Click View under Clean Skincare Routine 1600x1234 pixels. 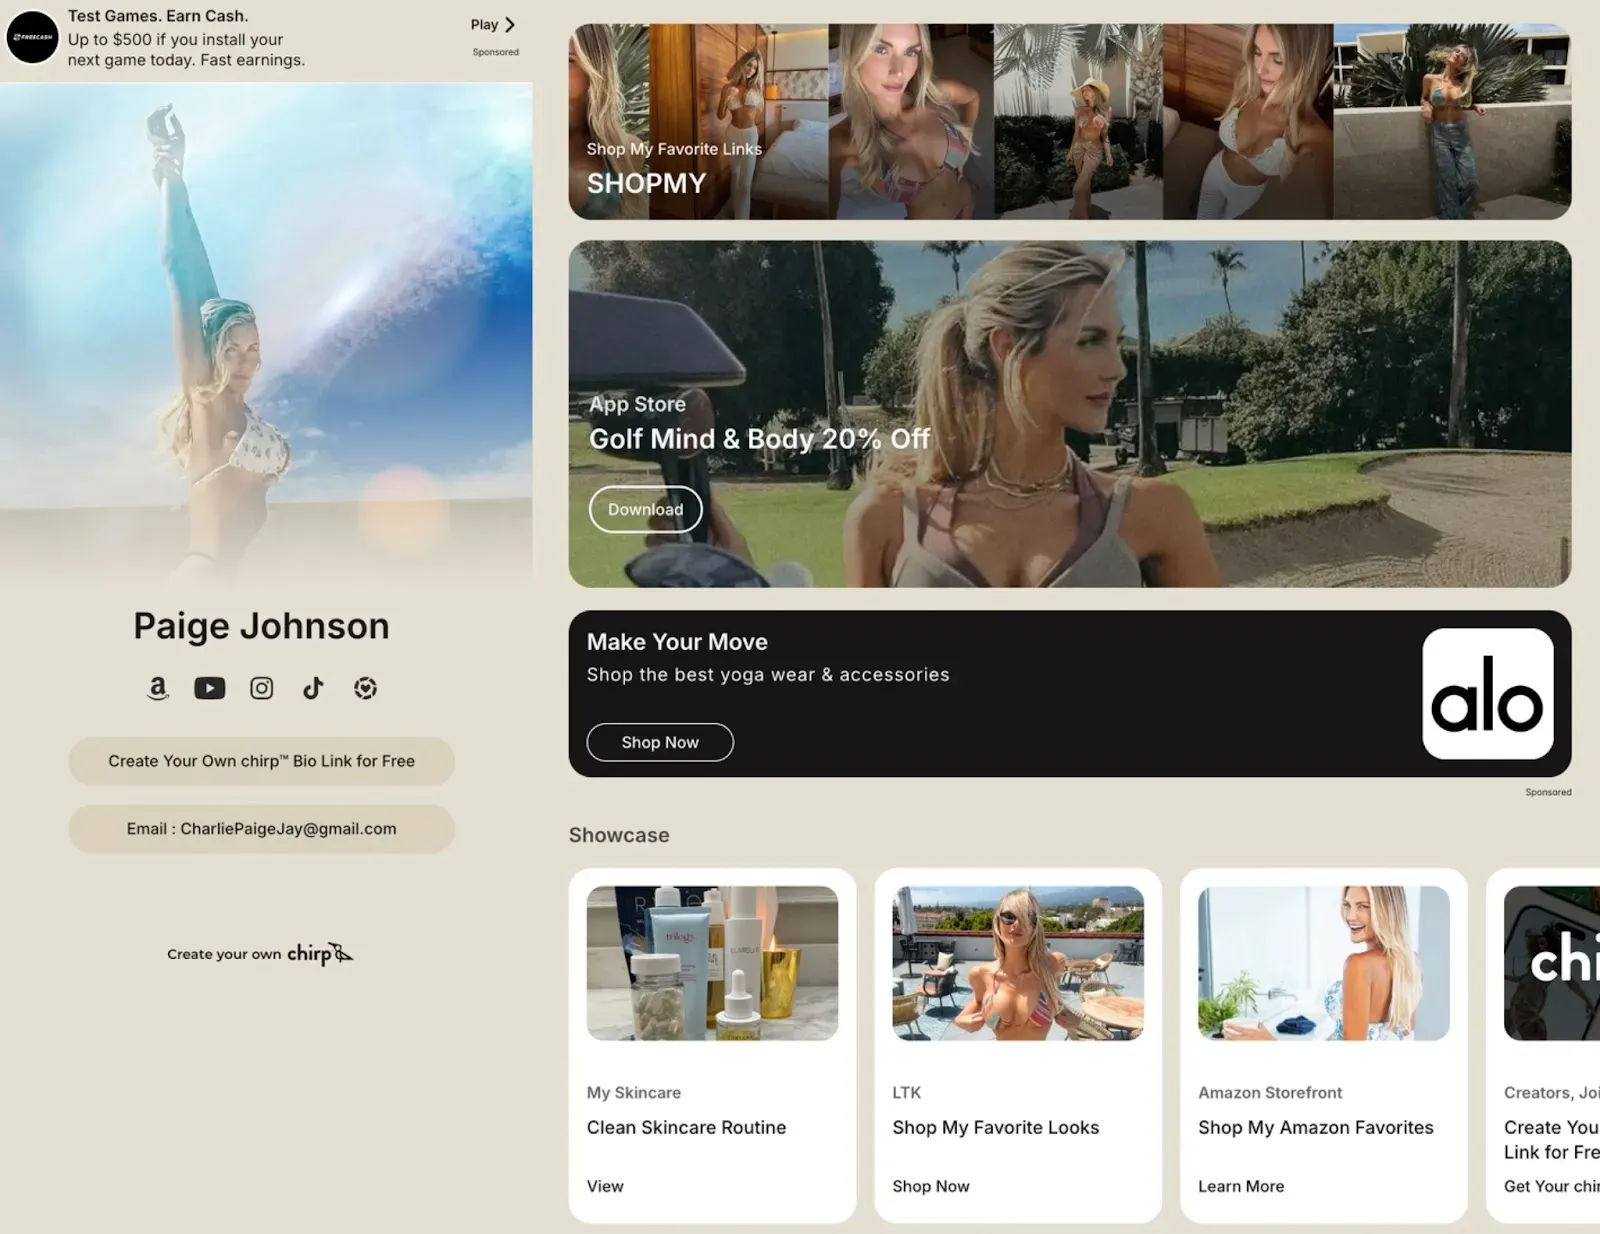pyautogui.click(x=605, y=1186)
